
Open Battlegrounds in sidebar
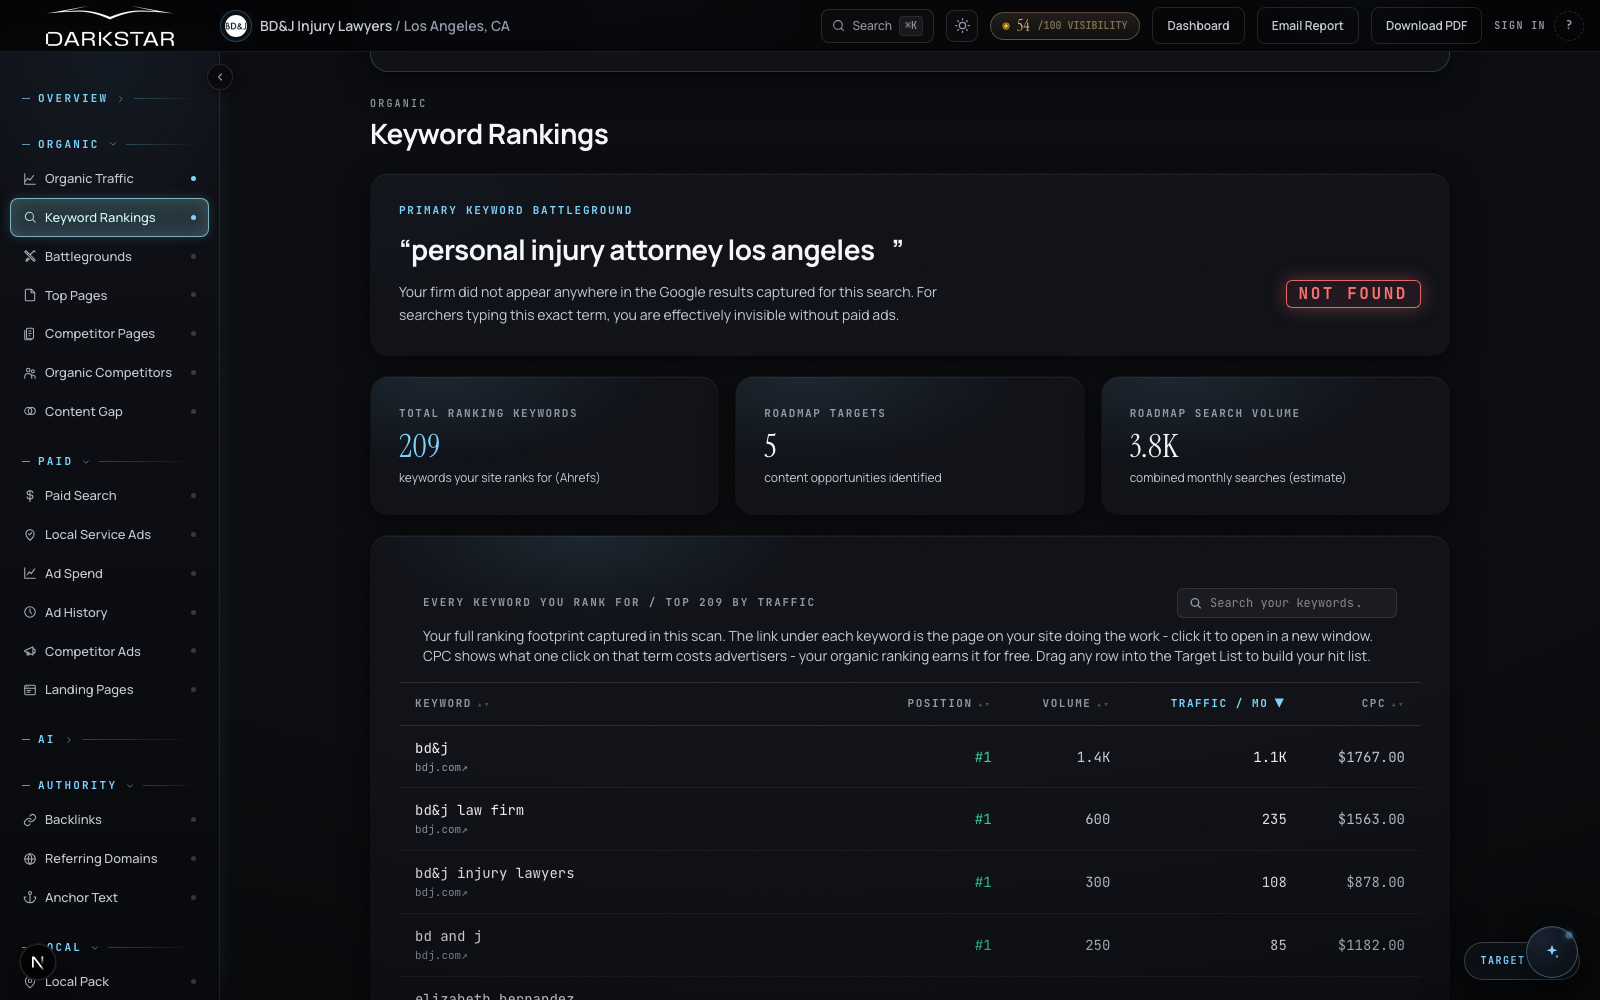pyautogui.click(x=109, y=257)
